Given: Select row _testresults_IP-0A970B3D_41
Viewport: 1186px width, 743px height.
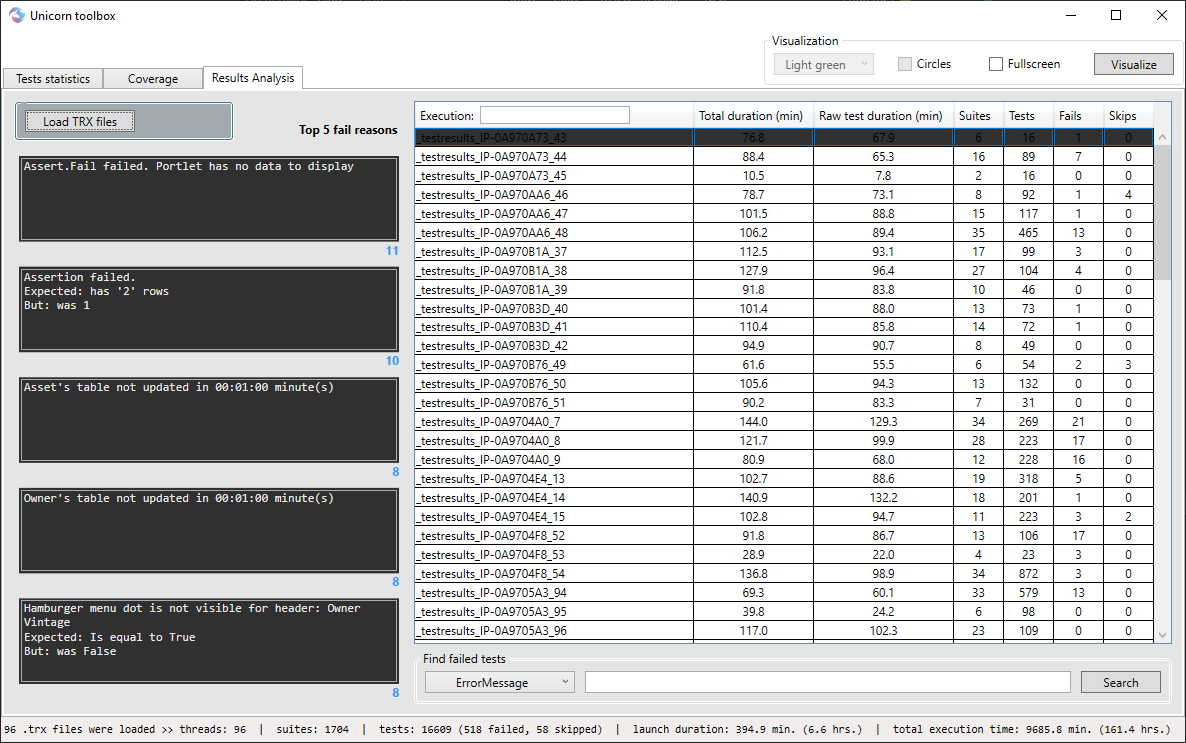Looking at the screenshot, I should point(784,327).
